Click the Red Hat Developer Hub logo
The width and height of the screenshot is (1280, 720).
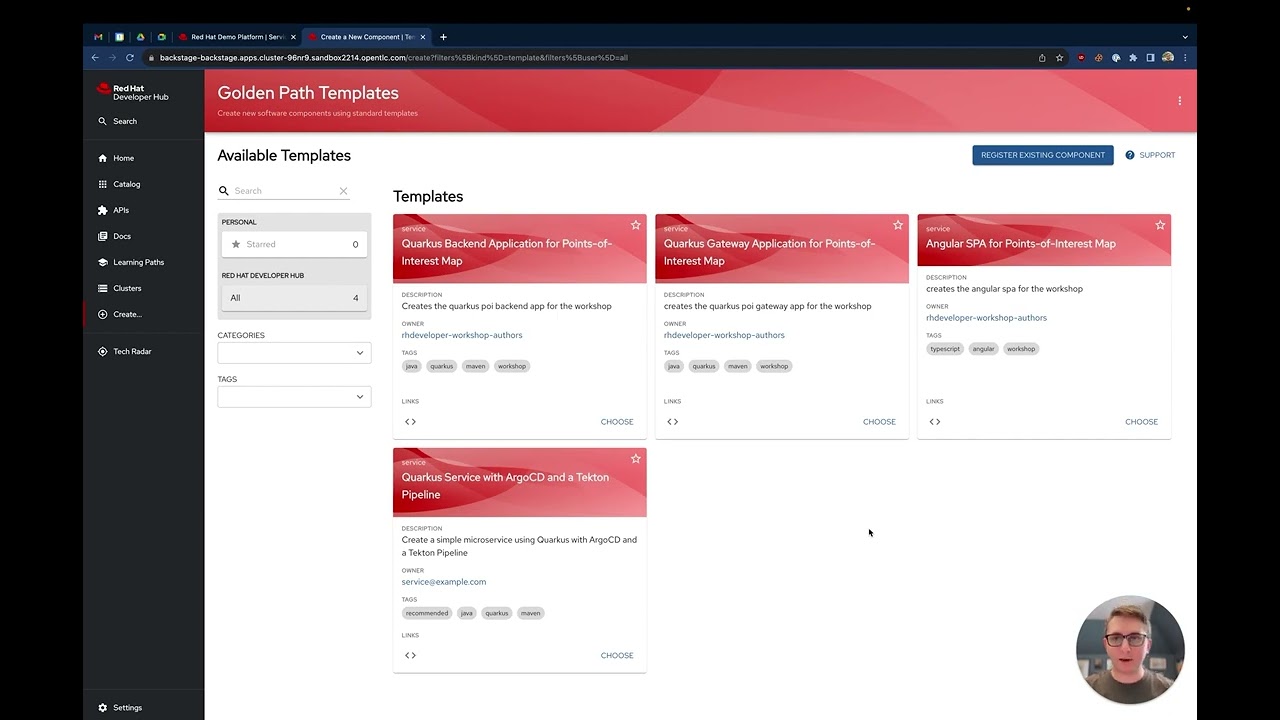coord(133,92)
